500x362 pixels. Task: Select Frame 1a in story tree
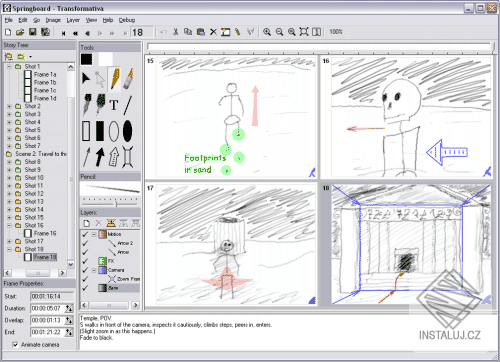45,75
